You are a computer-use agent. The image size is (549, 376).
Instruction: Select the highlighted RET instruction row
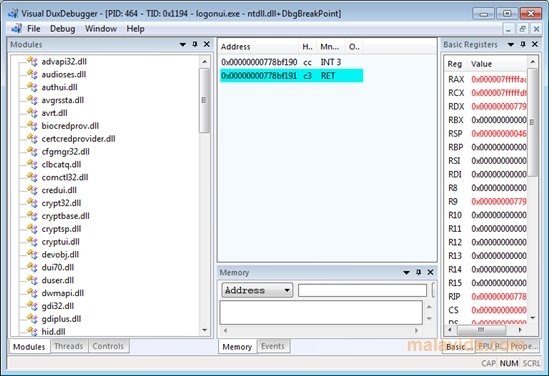292,76
